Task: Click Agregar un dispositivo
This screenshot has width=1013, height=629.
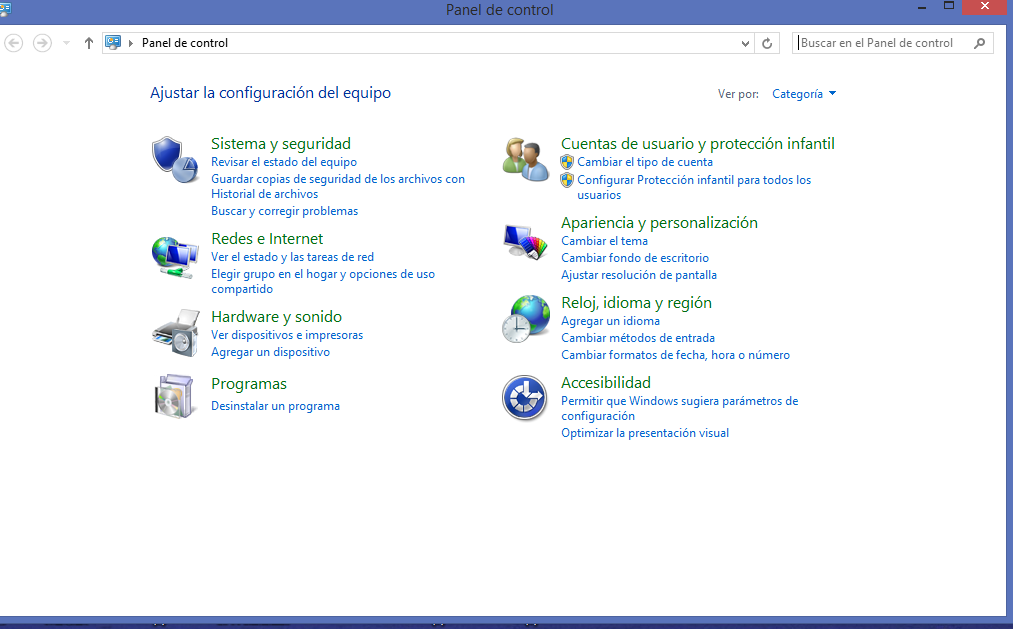Action: 270,352
